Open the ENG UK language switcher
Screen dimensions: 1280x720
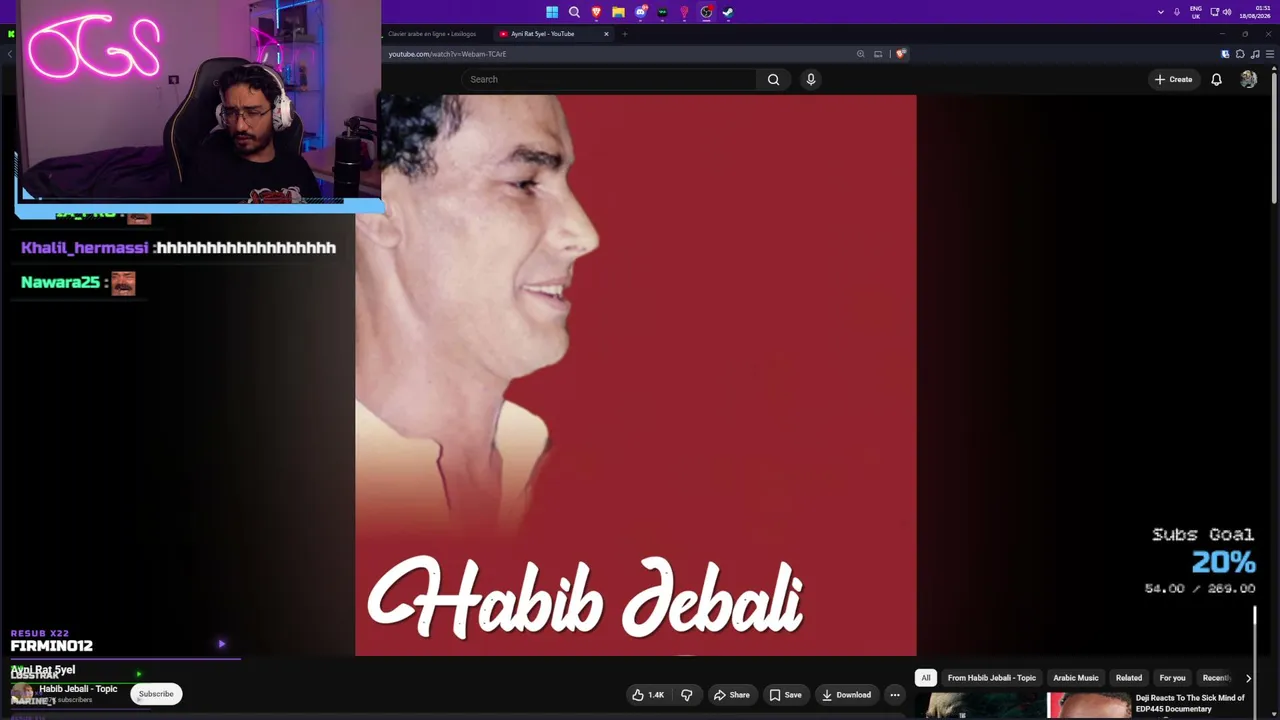[x=1196, y=12]
